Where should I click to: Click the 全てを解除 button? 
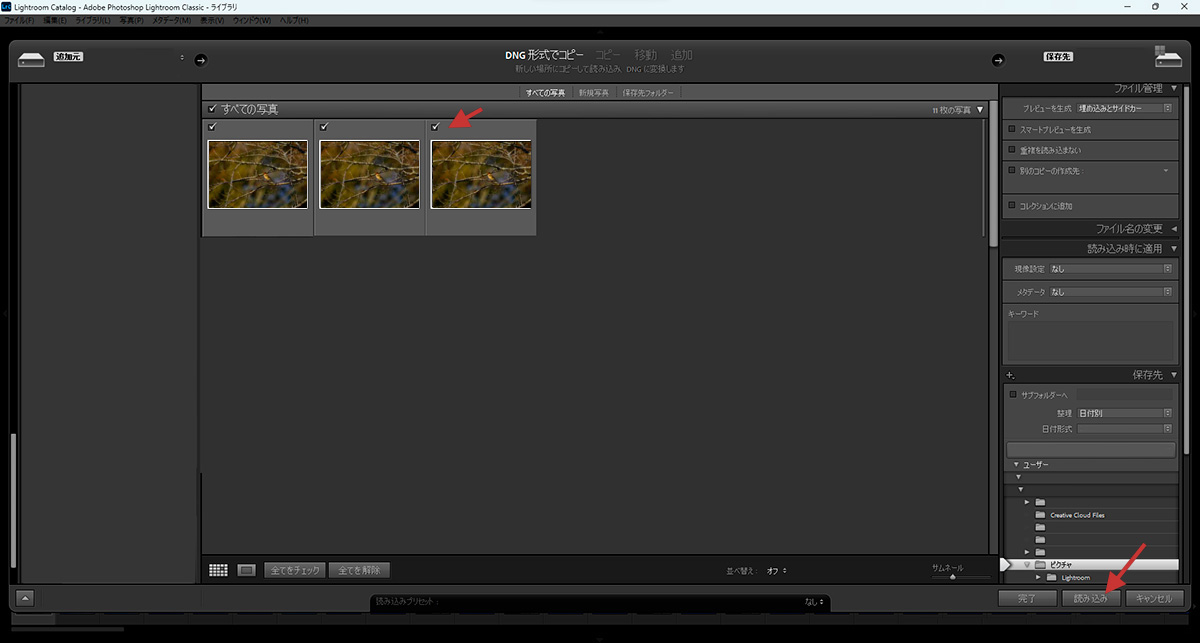tap(359, 570)
